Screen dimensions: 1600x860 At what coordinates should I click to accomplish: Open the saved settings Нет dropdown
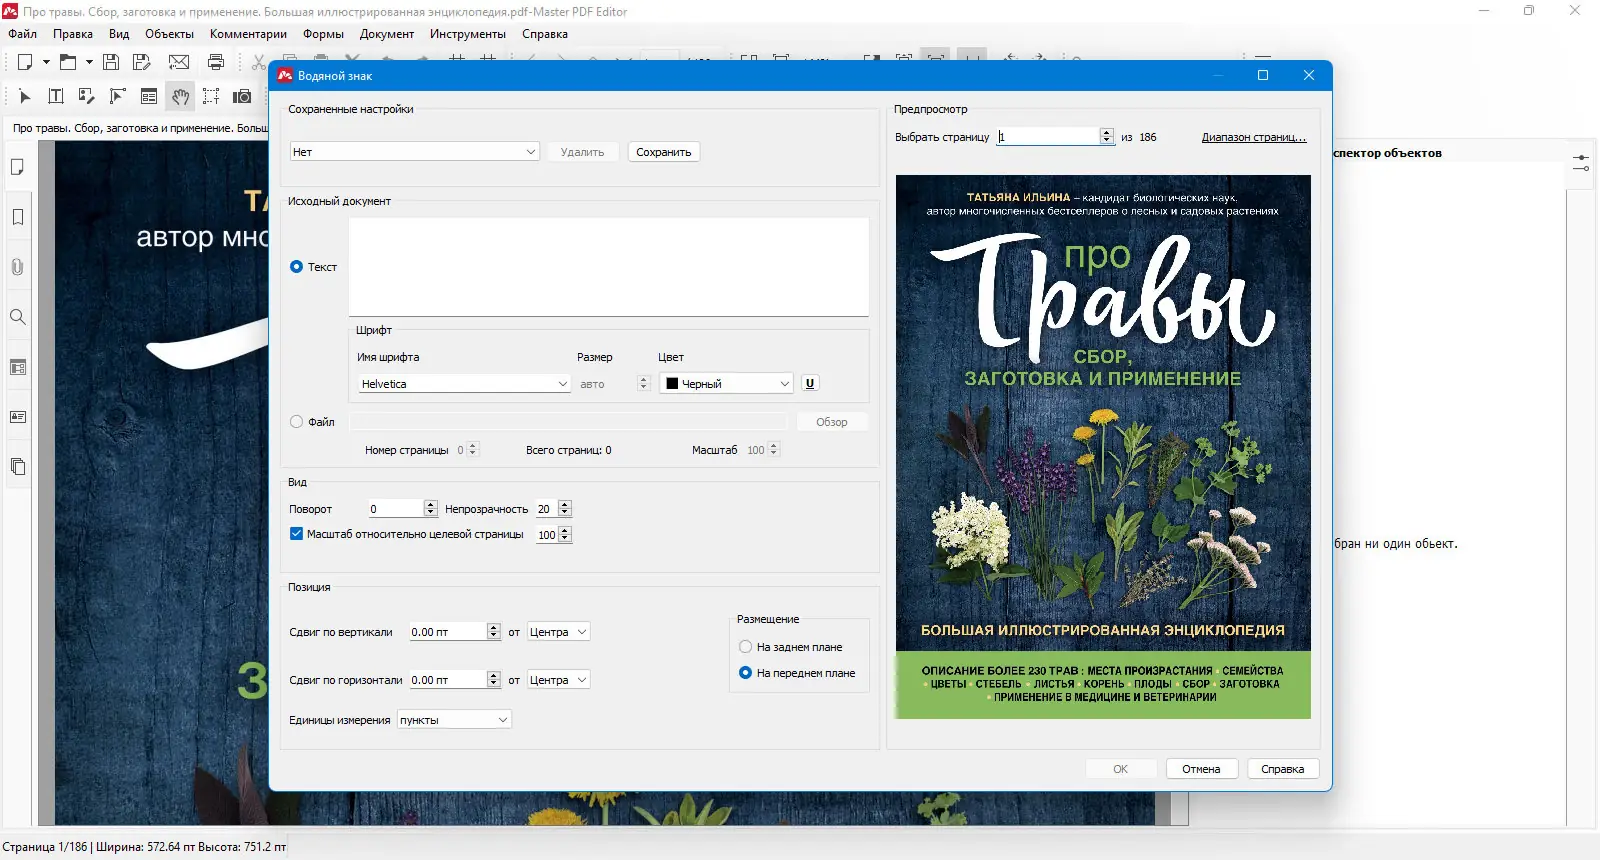click(x=415, y=152)
